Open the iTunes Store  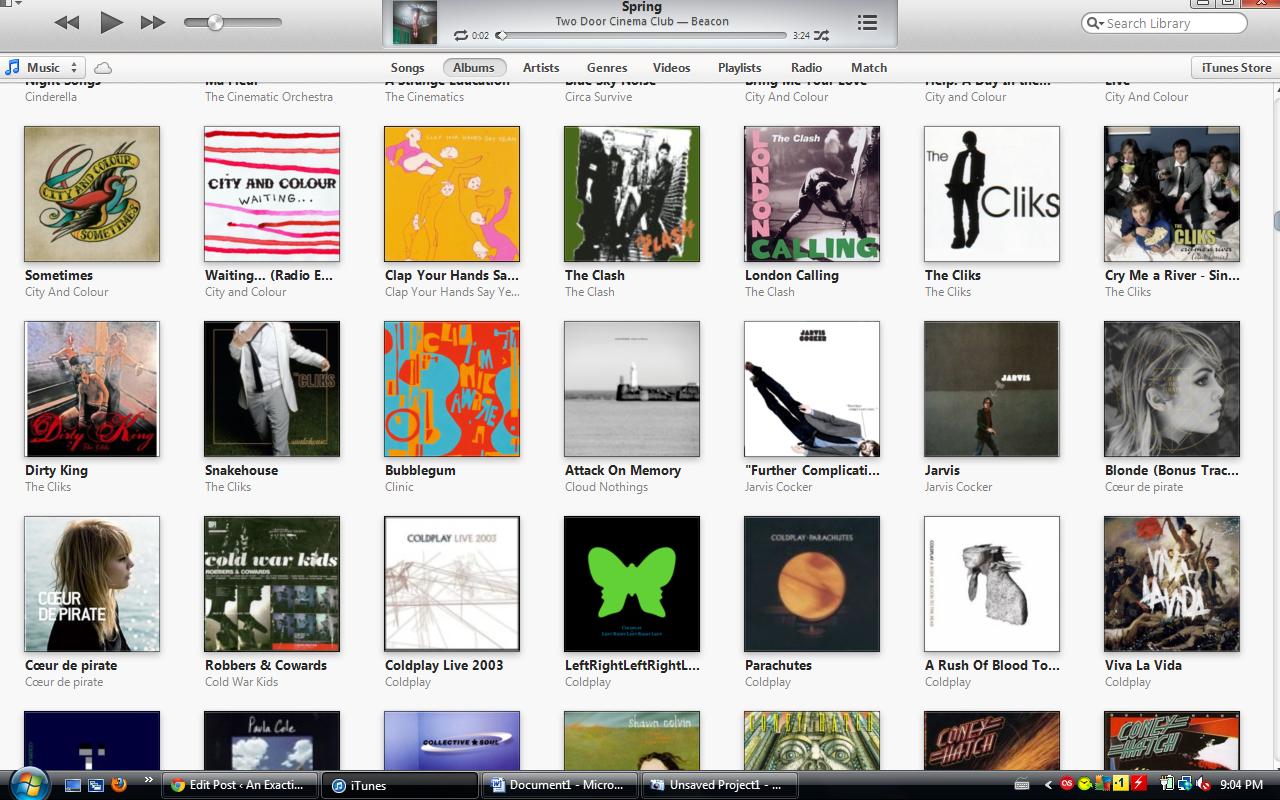point(1235,68)
